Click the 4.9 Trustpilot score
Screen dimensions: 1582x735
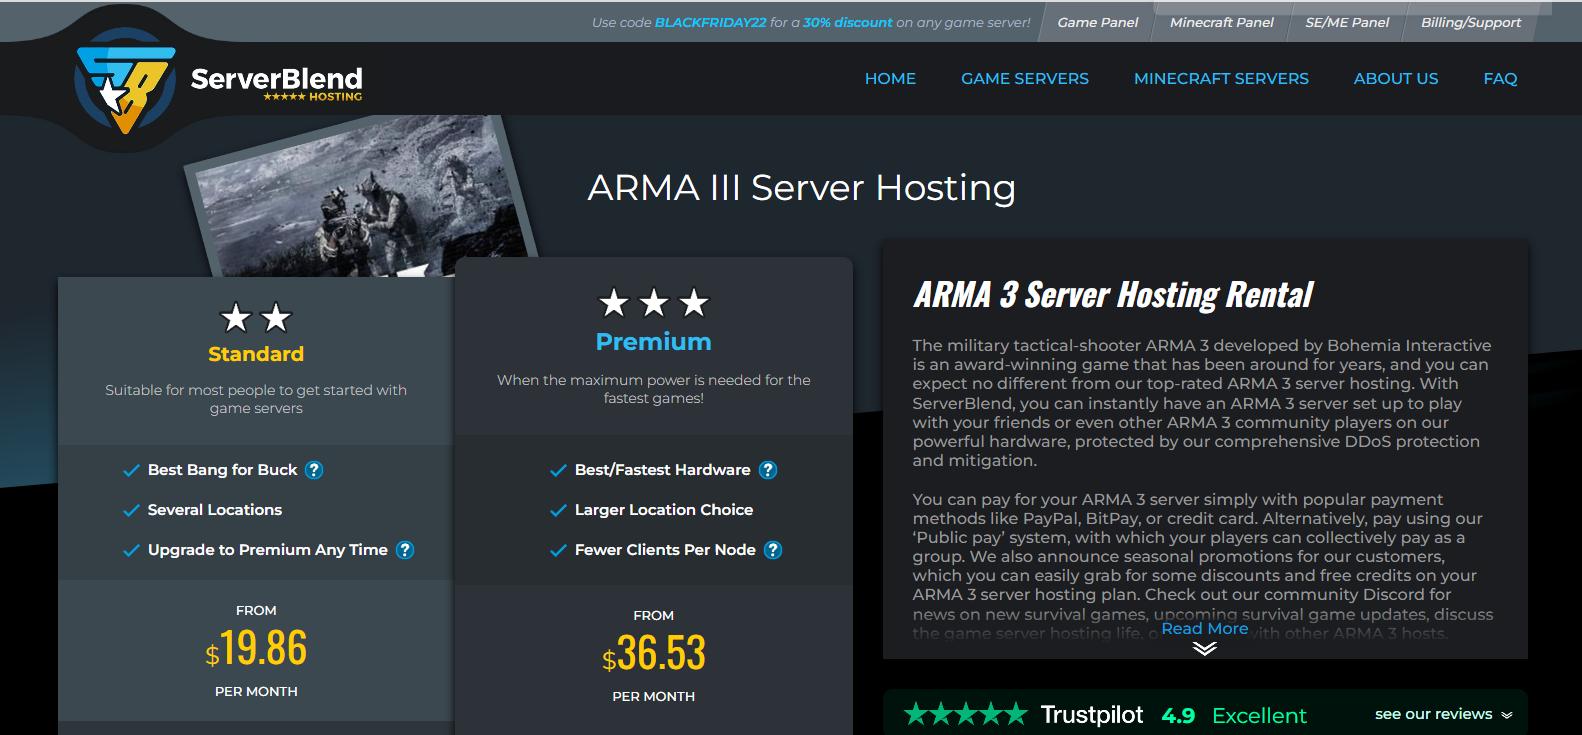[1178, 716]
